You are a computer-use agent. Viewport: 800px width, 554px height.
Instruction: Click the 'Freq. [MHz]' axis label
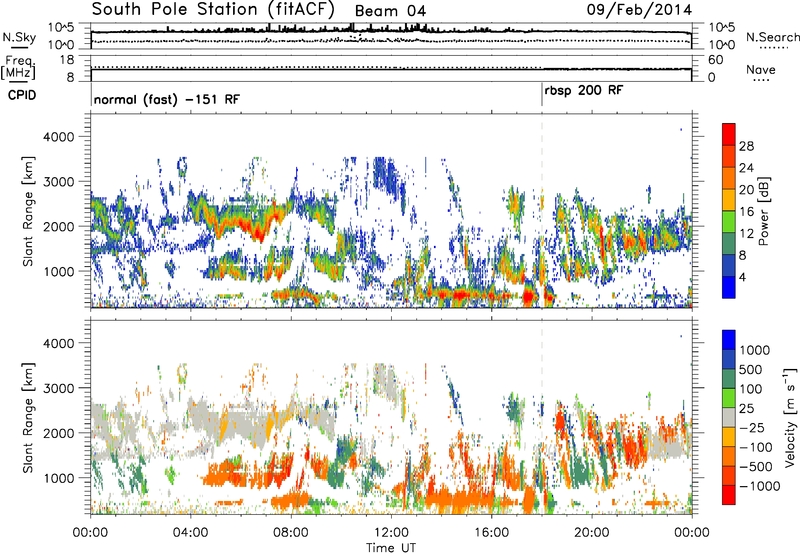click(19, 68)
